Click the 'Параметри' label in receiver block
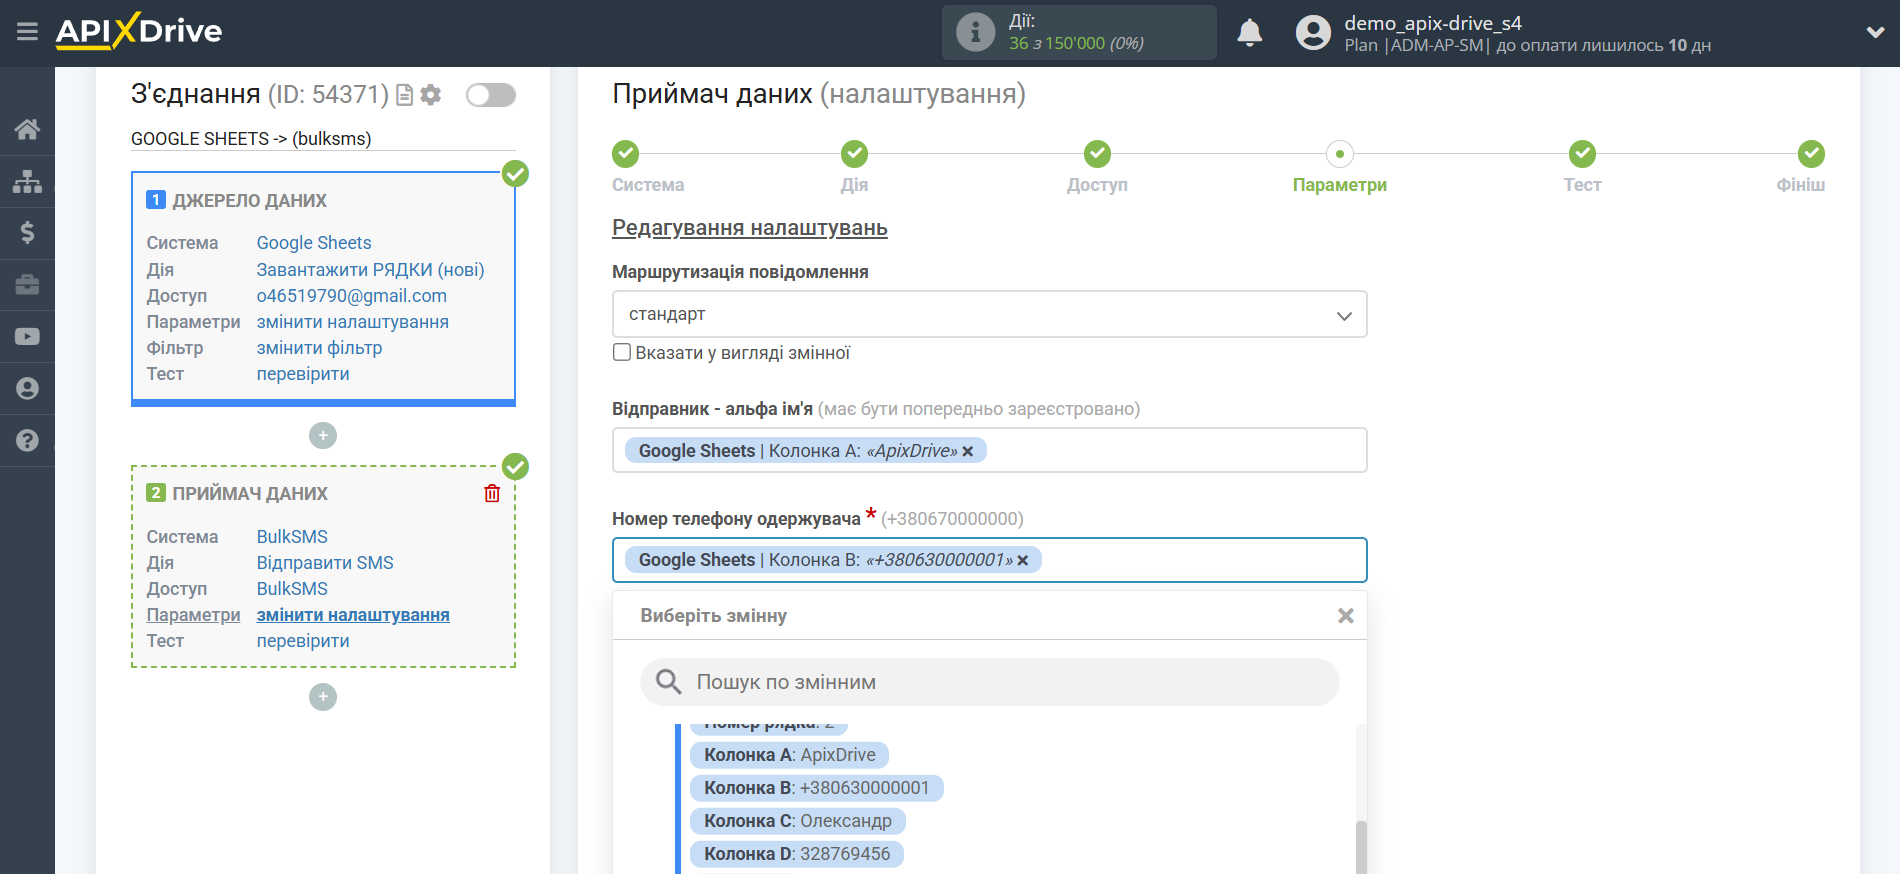Image resolution: width=1900 pixels, height=874 pixels. [193, 615]
